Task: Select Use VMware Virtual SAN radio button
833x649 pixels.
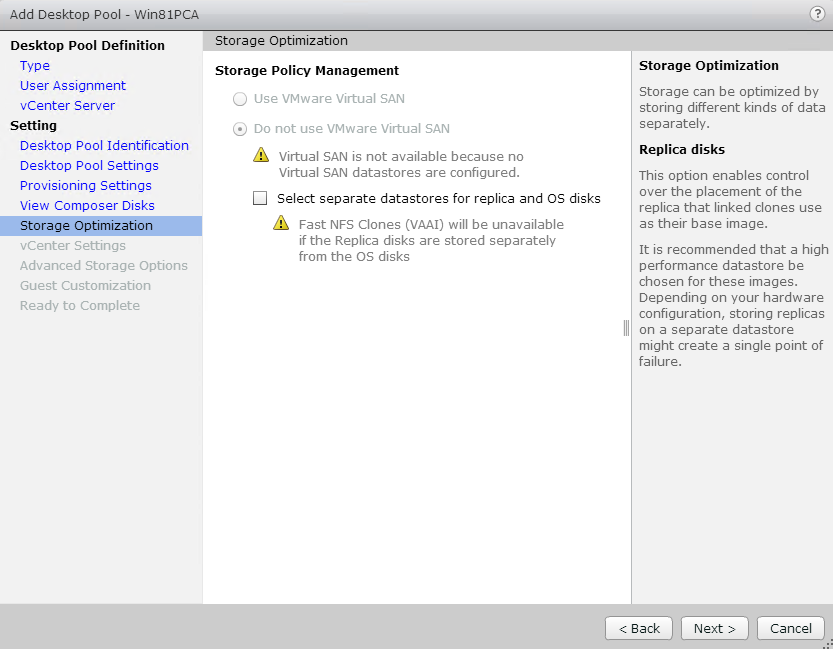Action: (240, 99)
